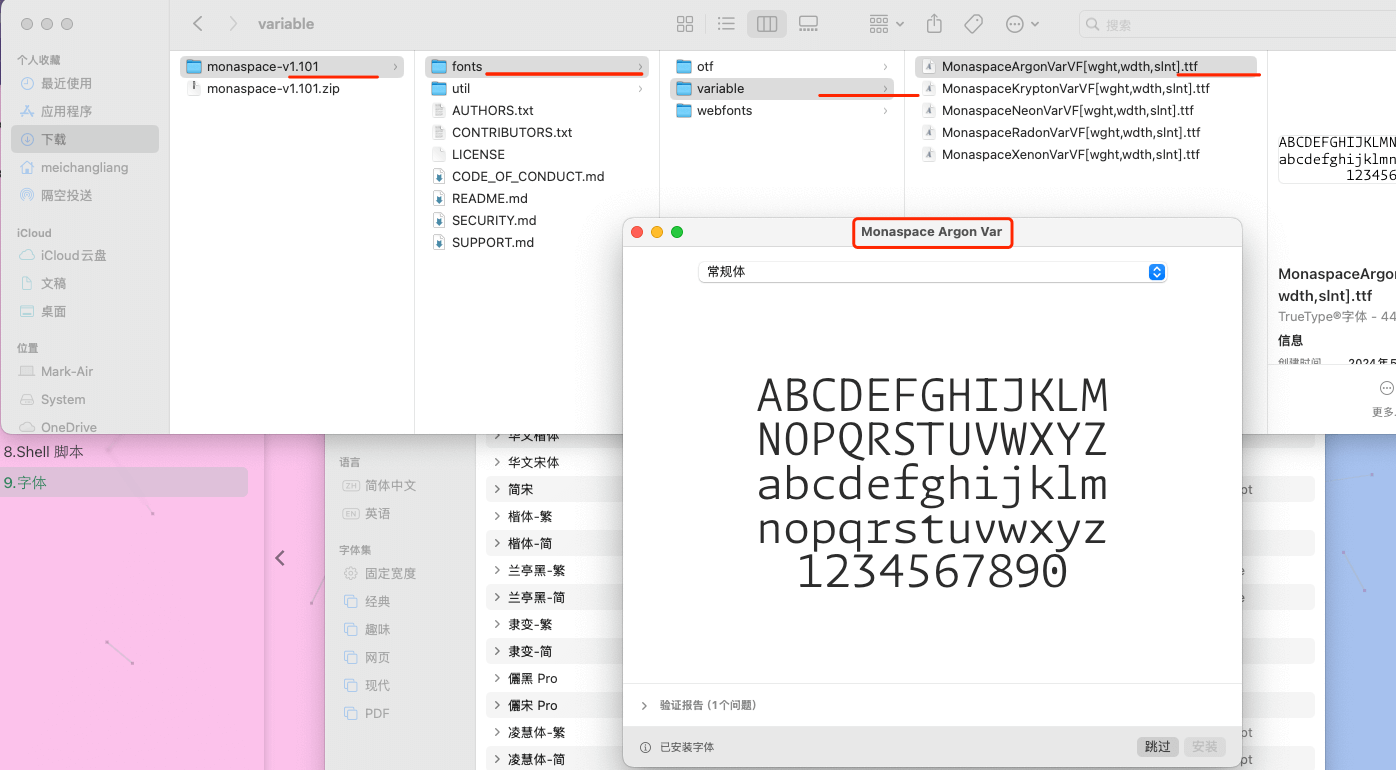Click the 安装 button
Image resolution: width=1396 pixels, height=770 pixels.
pos(1205,747)
